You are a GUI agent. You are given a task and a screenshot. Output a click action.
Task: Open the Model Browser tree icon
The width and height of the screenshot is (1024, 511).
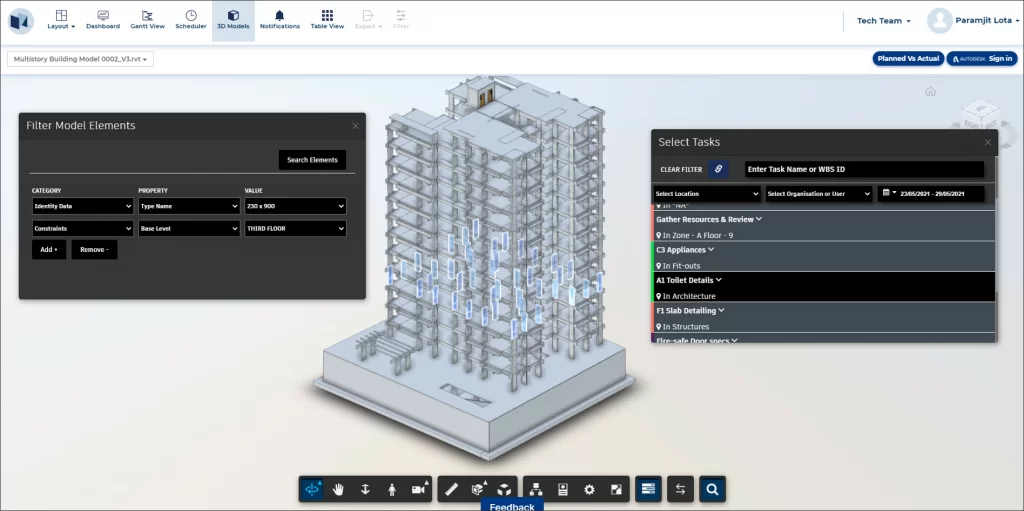click(536, 489)
